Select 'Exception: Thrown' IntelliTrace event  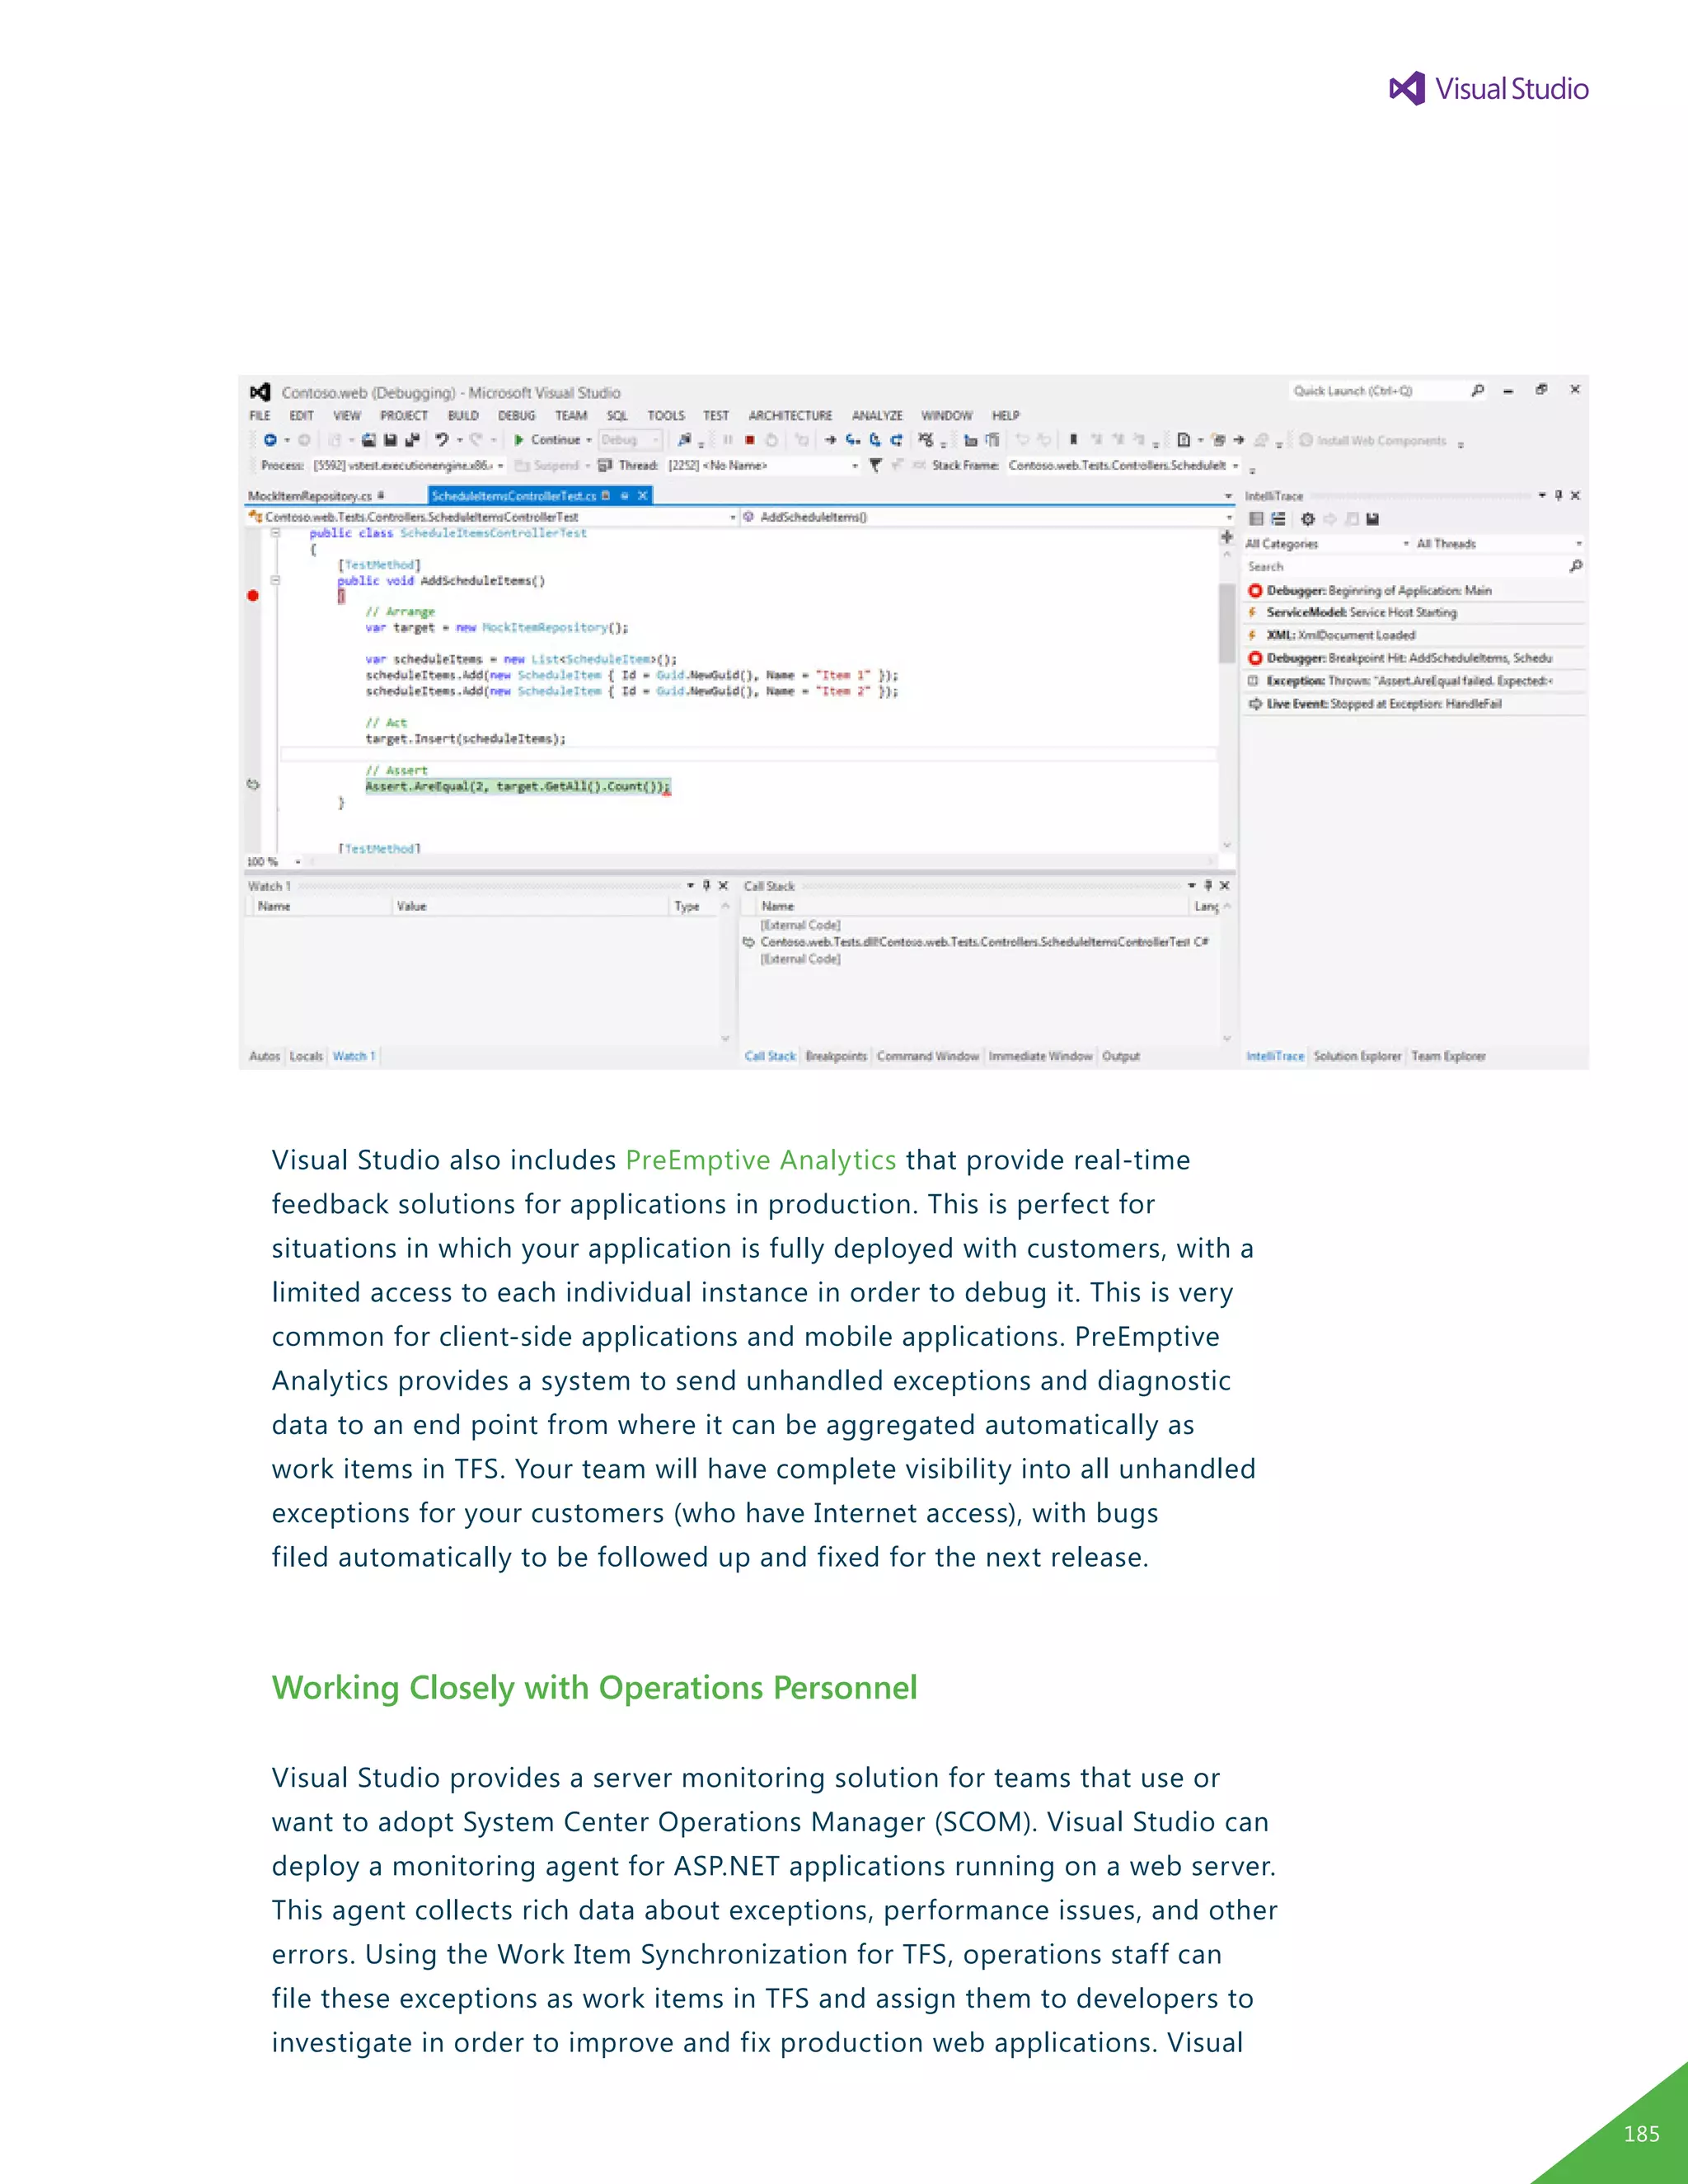coord(1414,681)
